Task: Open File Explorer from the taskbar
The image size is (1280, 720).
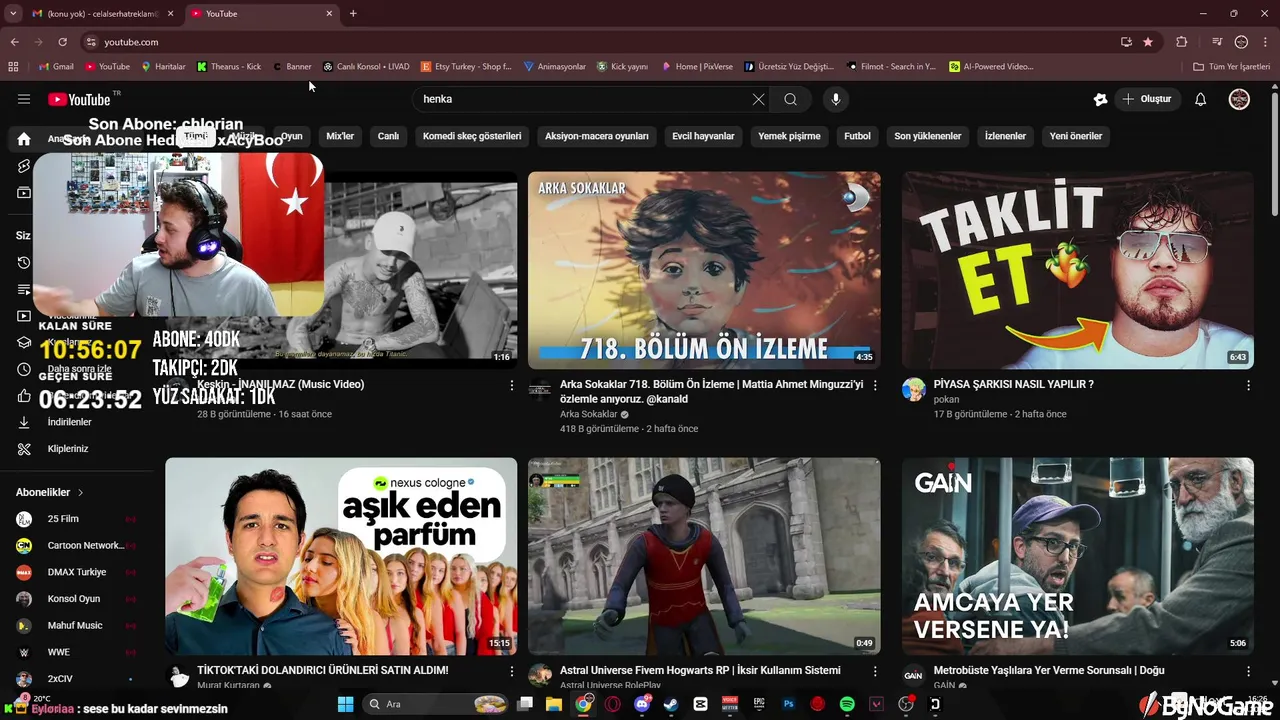Action: coord(554,704)
